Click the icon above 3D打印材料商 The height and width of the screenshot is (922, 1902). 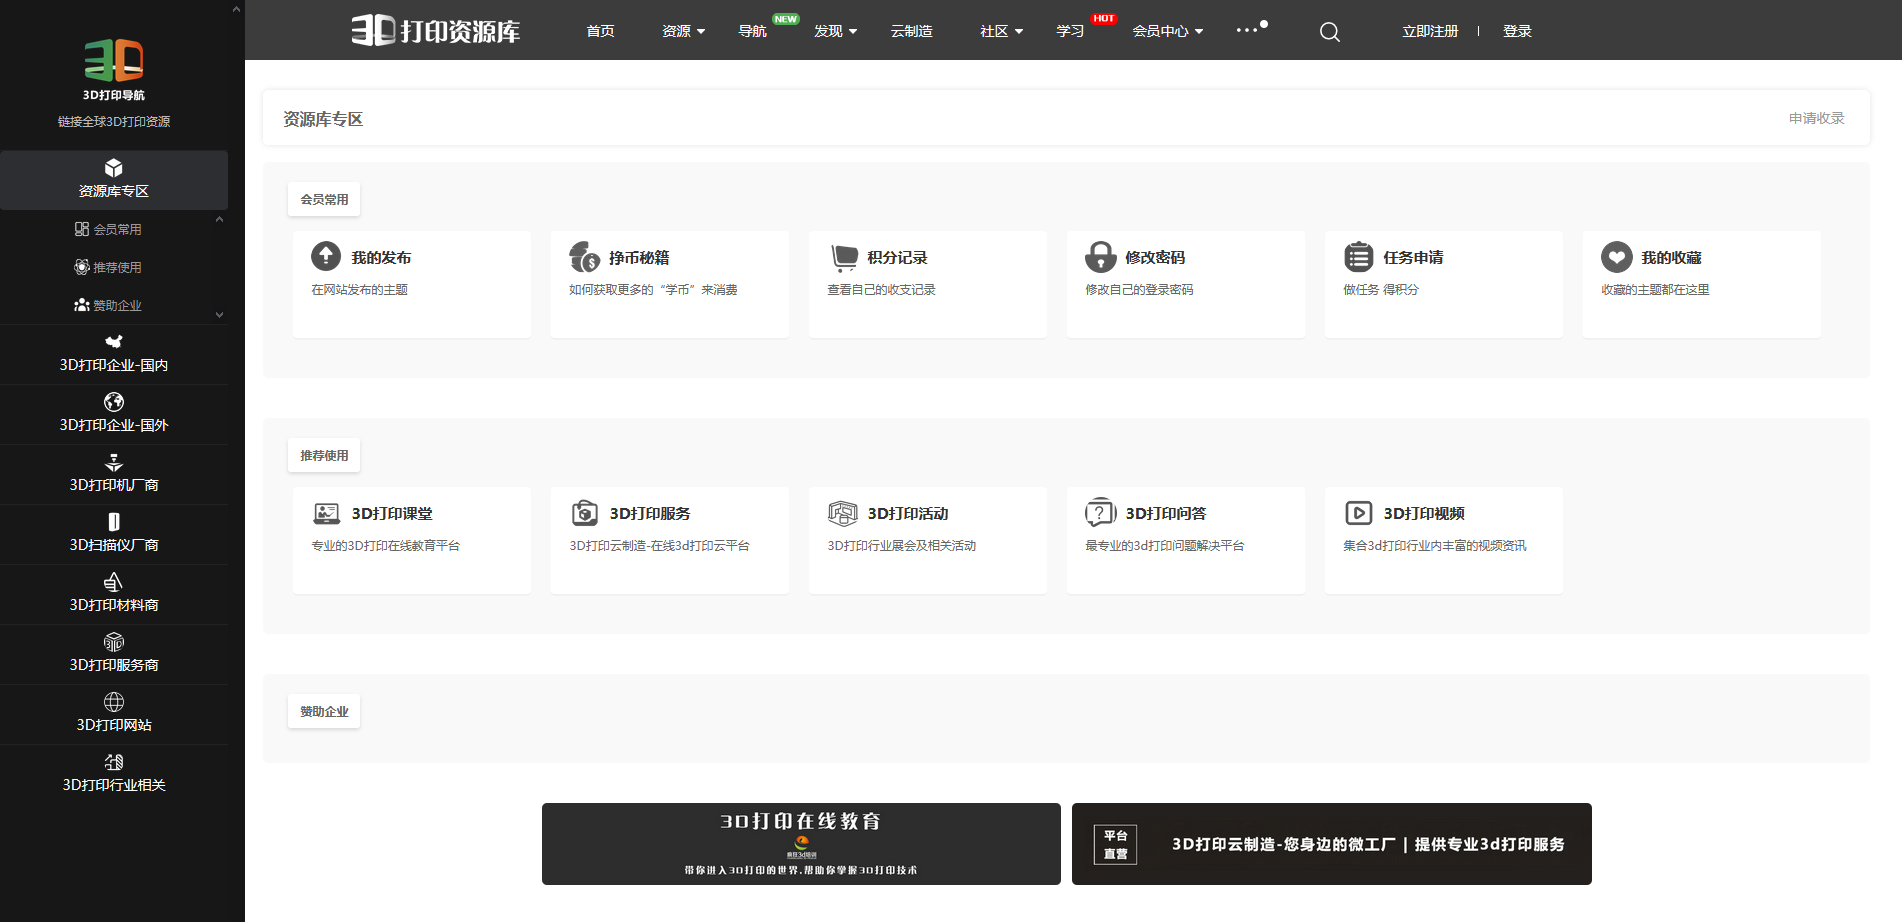point(114,581)
